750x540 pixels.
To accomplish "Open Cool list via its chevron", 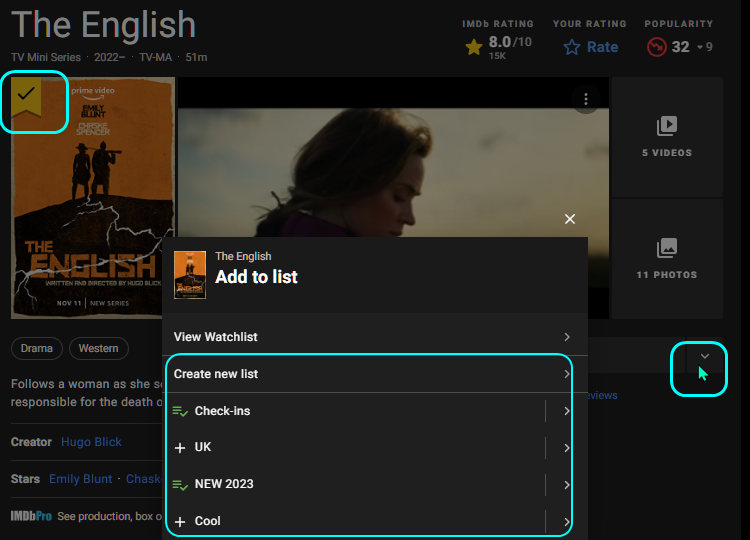I will pyautogui.click(x=567, y=521).
